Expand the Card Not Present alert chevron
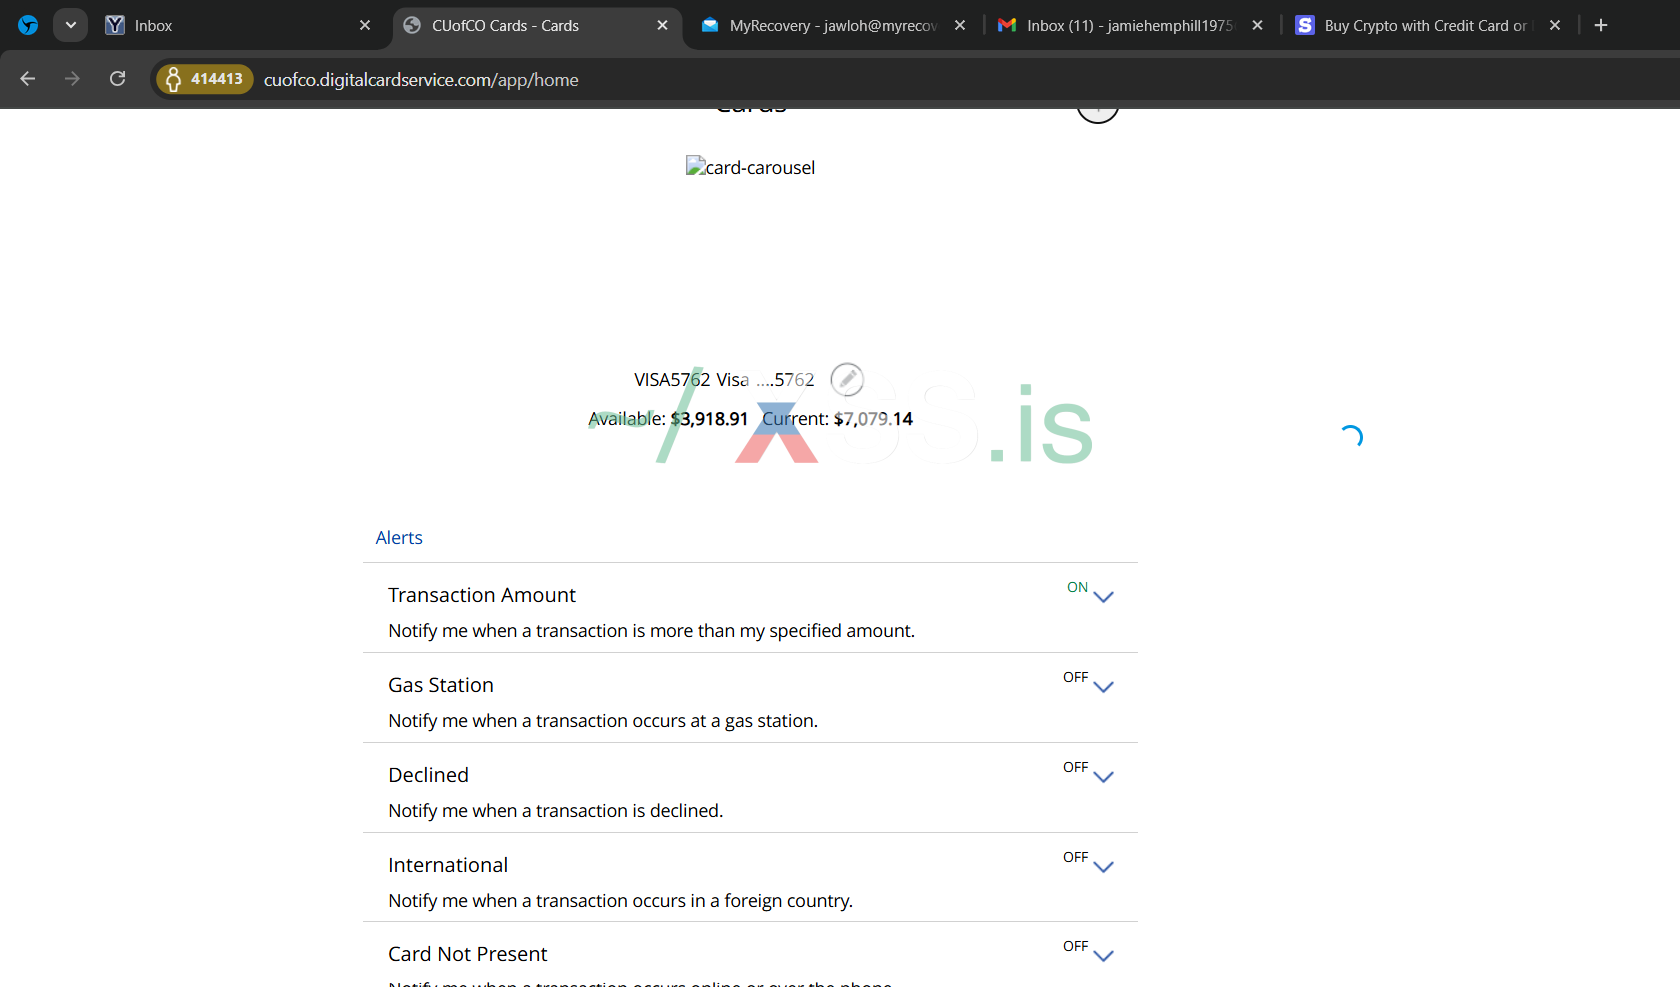The image size is (1680, 987). coord(1103,955)
